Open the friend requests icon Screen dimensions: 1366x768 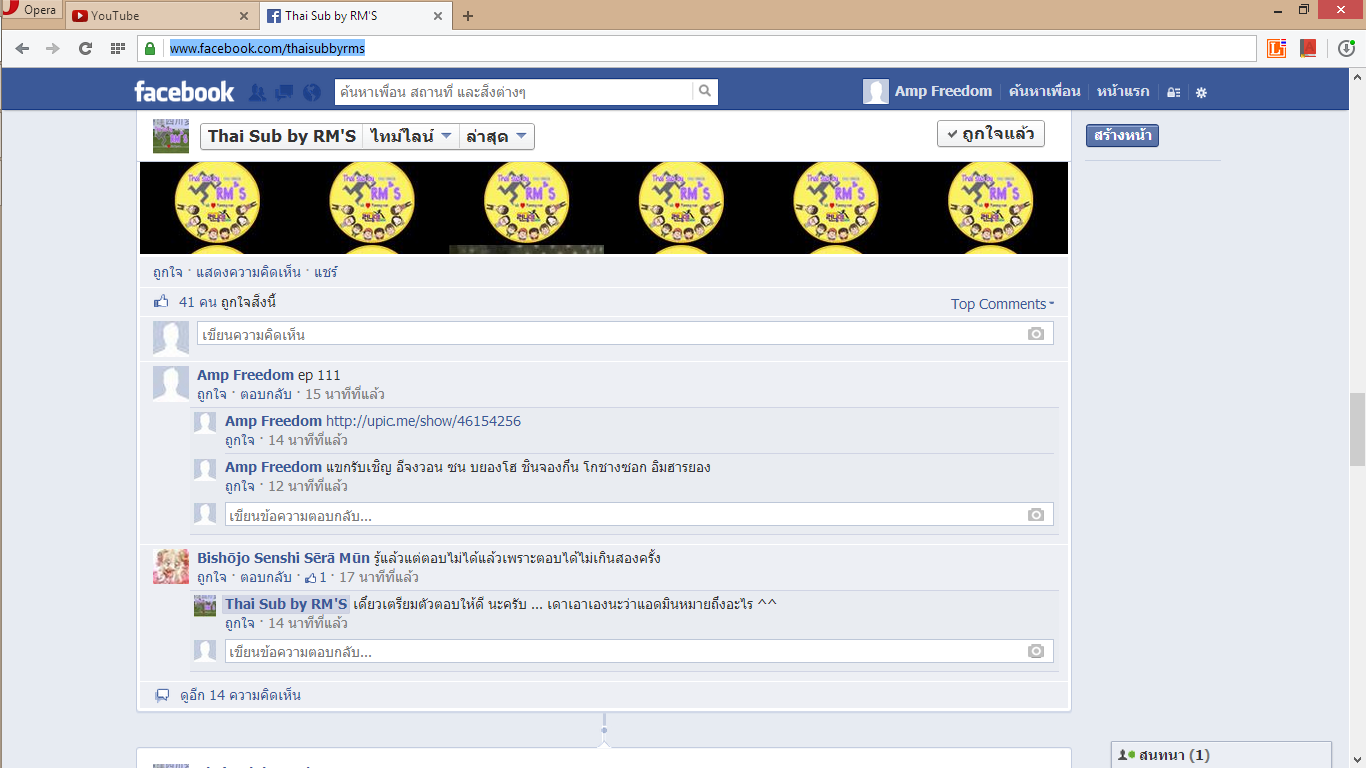[257, 92]
